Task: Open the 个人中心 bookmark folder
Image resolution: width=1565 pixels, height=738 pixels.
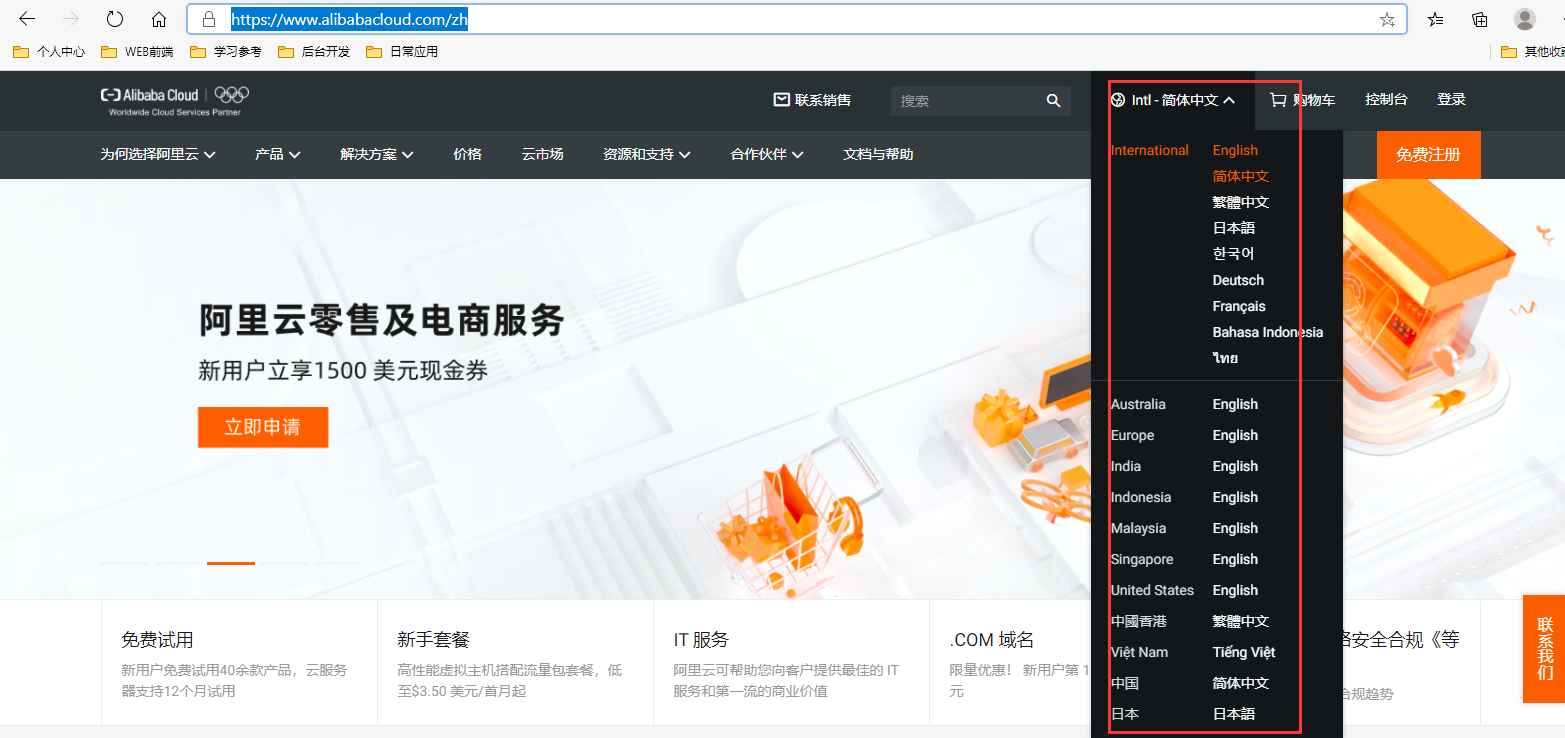Action: 49,51
